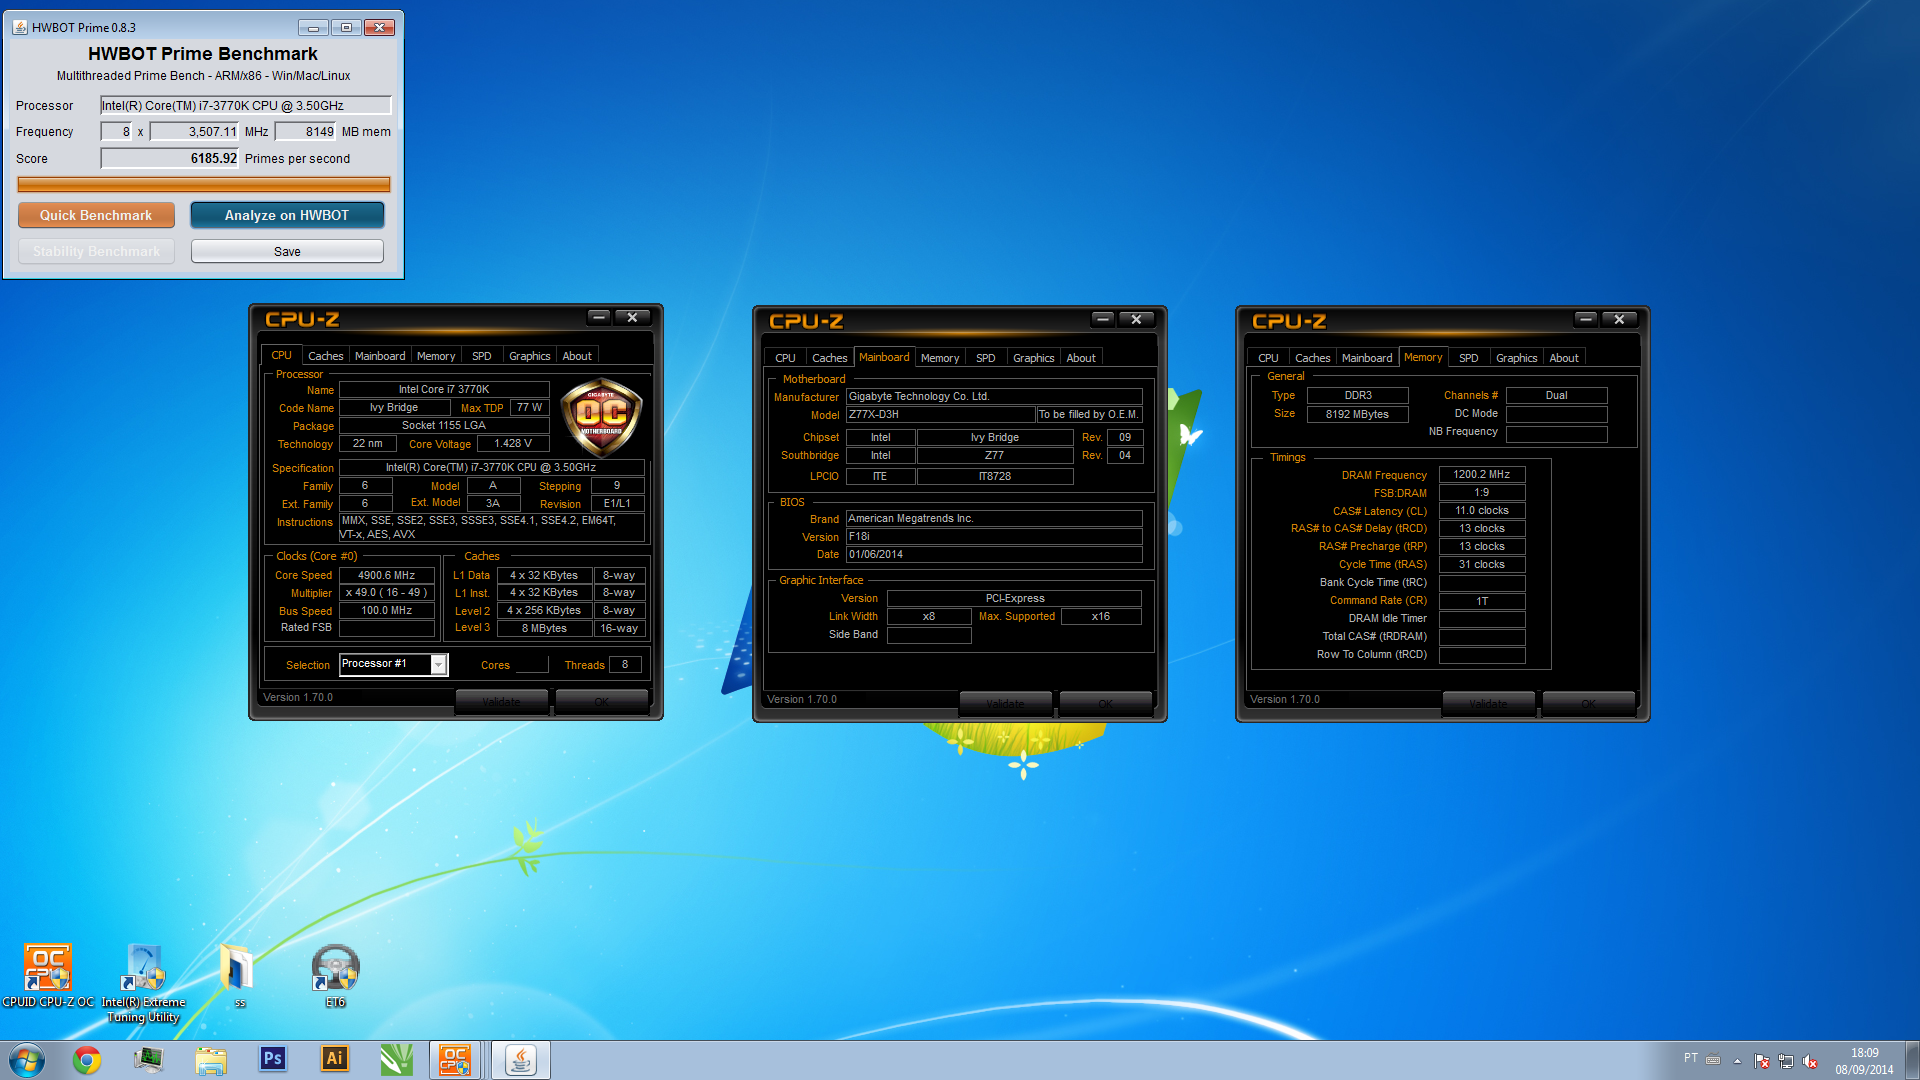Image resolution: width=1920 pixels, height=1080 pixels.
Task: Click Save button in HWBOT Prime
Action: (287, 251)
